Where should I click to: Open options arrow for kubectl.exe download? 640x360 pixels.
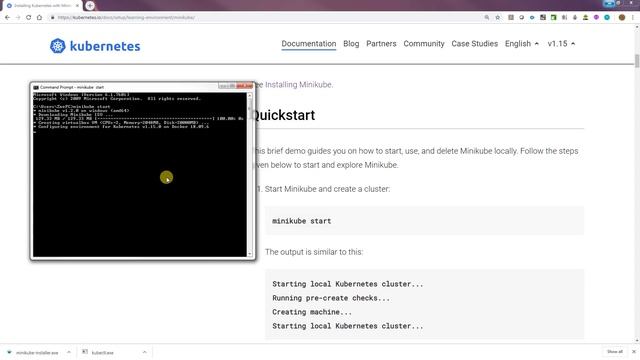(x=144, y=352)
